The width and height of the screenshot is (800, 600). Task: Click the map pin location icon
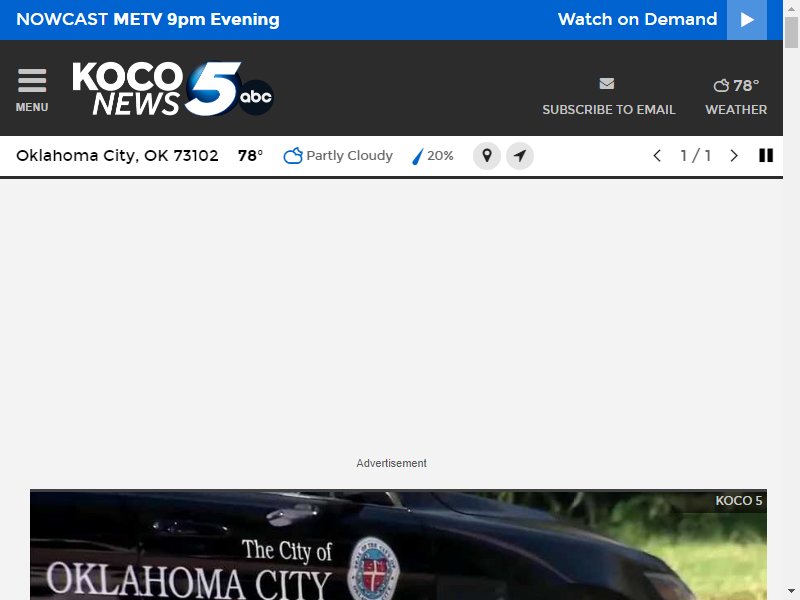(487, 156)
